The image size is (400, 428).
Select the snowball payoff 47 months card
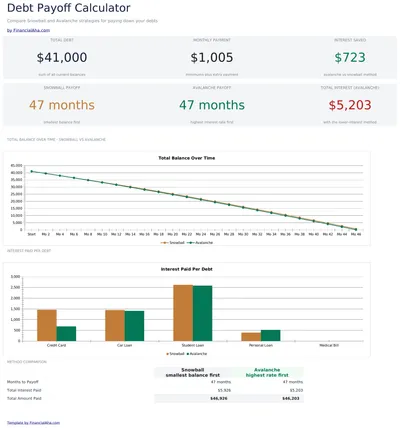(x=62, y=105)
